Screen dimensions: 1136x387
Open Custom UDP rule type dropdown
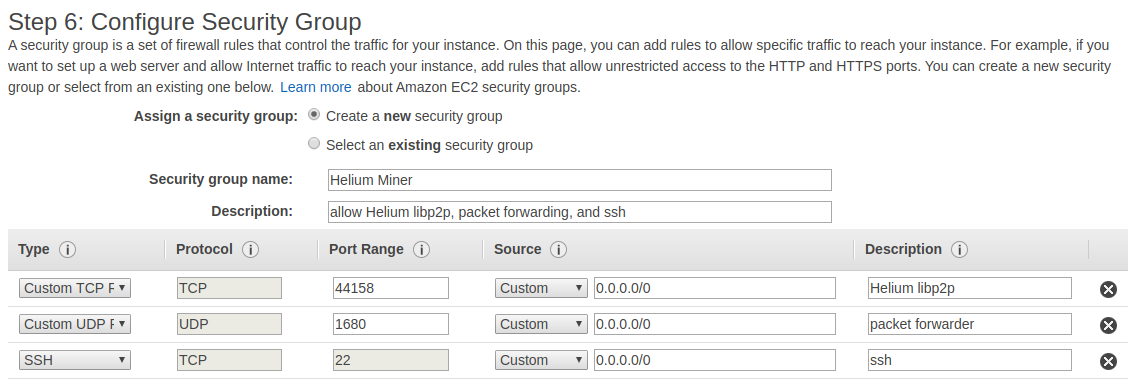(x=75, y=324)
